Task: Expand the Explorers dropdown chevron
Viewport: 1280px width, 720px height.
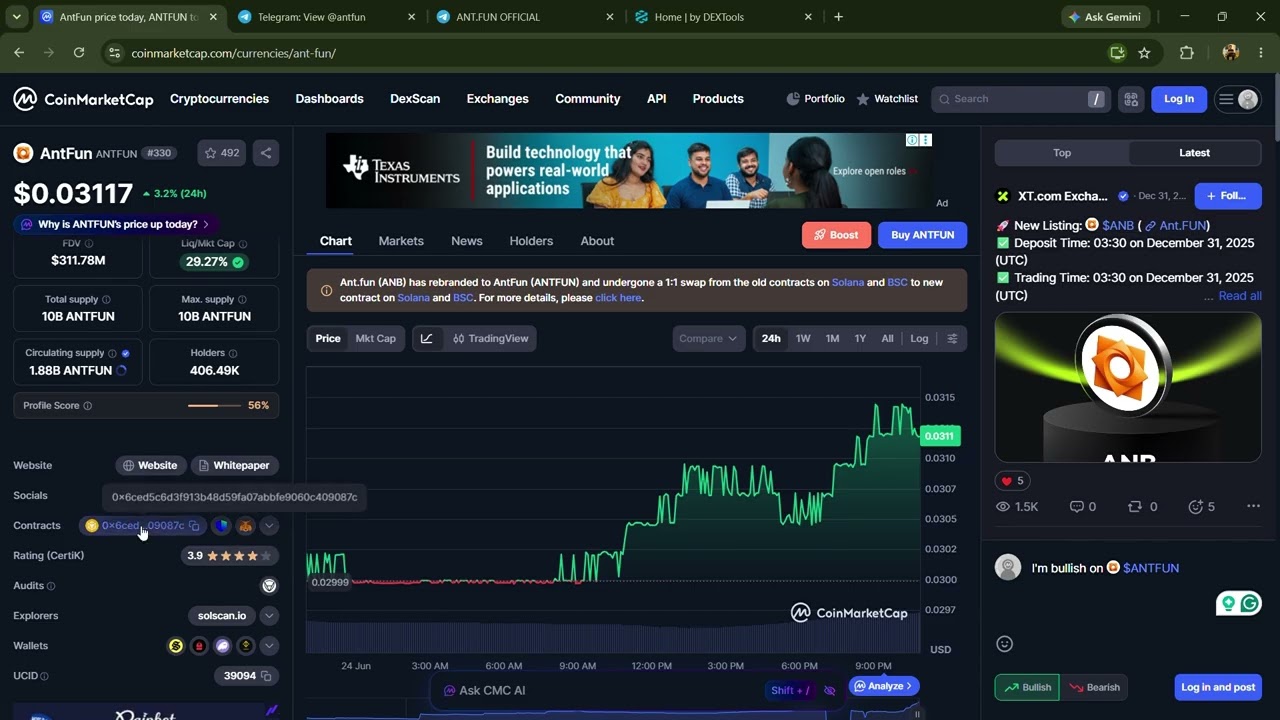Action: pos(269,616)
